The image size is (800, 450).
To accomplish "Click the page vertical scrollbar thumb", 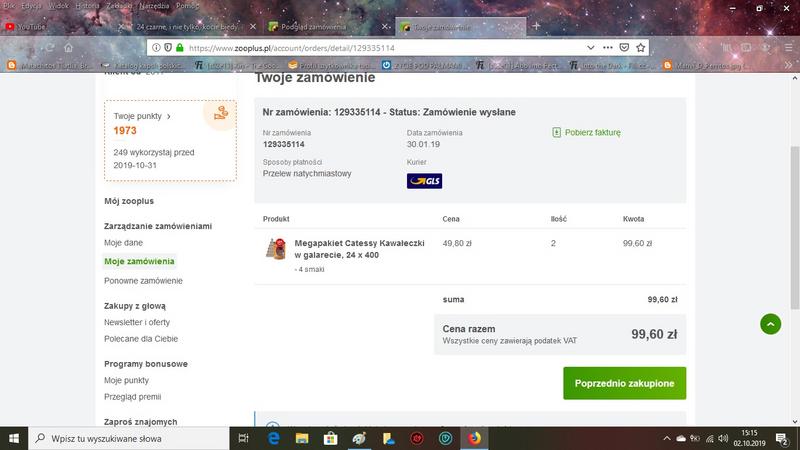I will [795, 227].
